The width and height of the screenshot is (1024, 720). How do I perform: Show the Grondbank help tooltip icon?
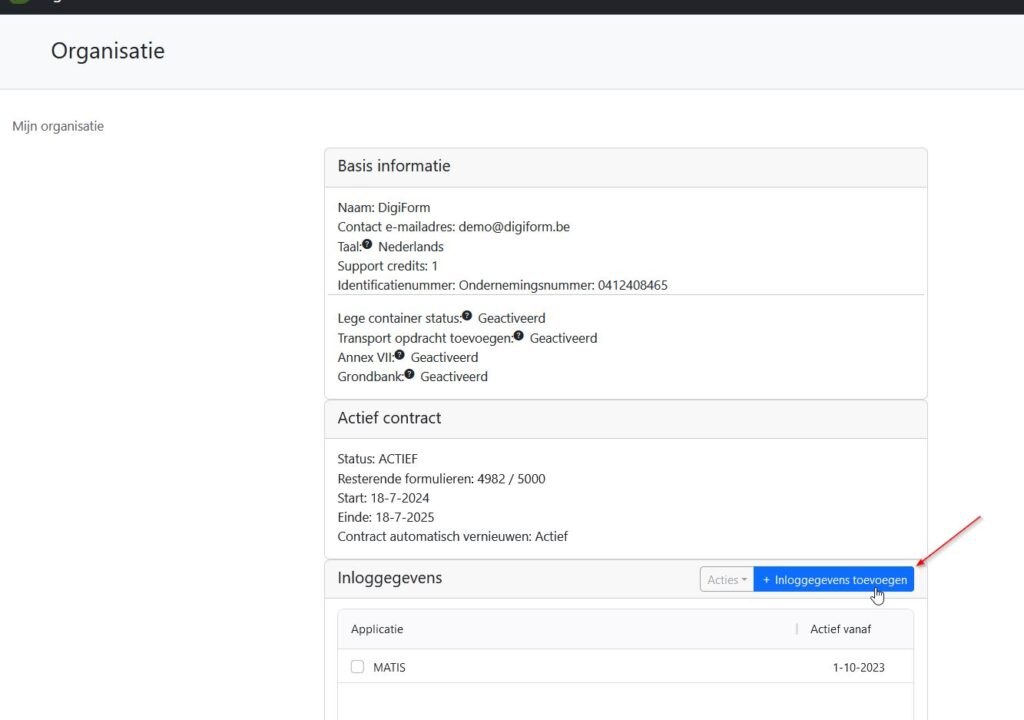pyautogui.click(x=409, y=375)
